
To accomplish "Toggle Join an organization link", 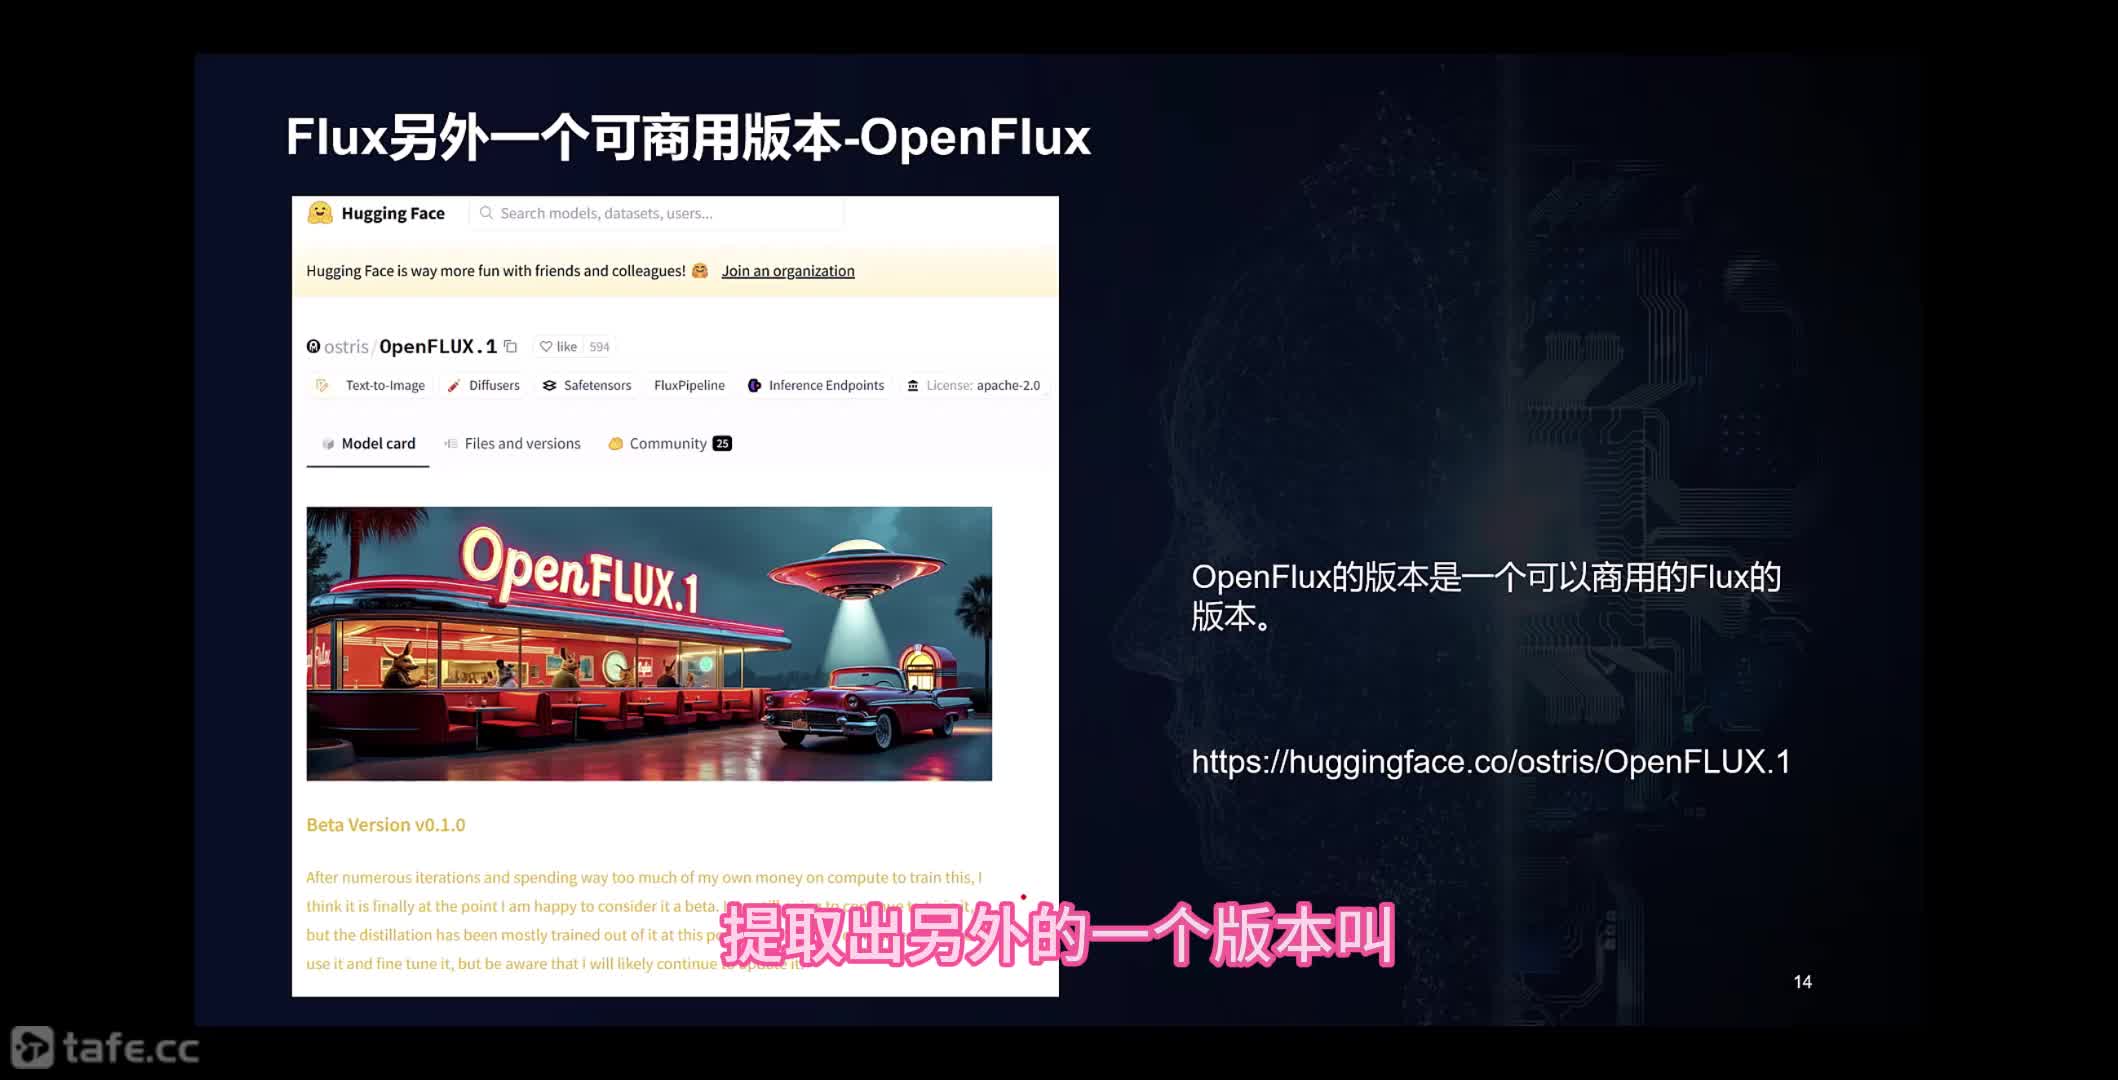I will [x=788, y=270].
